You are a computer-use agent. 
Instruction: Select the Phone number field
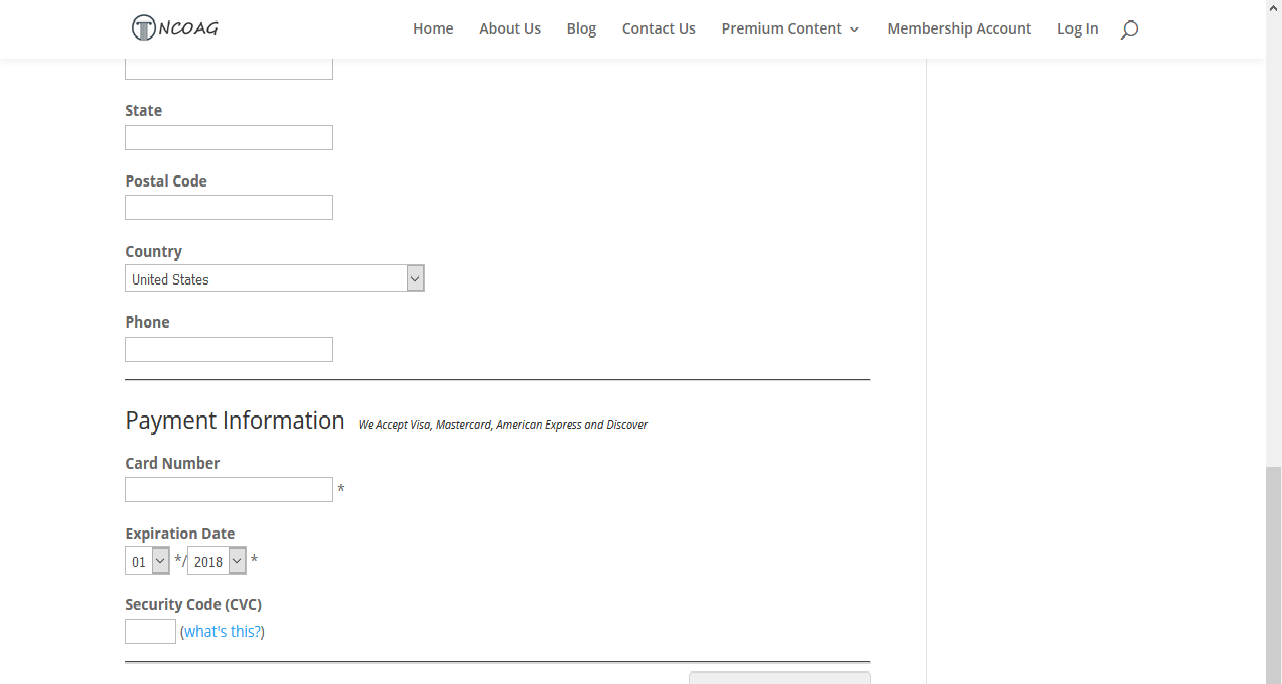point(228,349)
